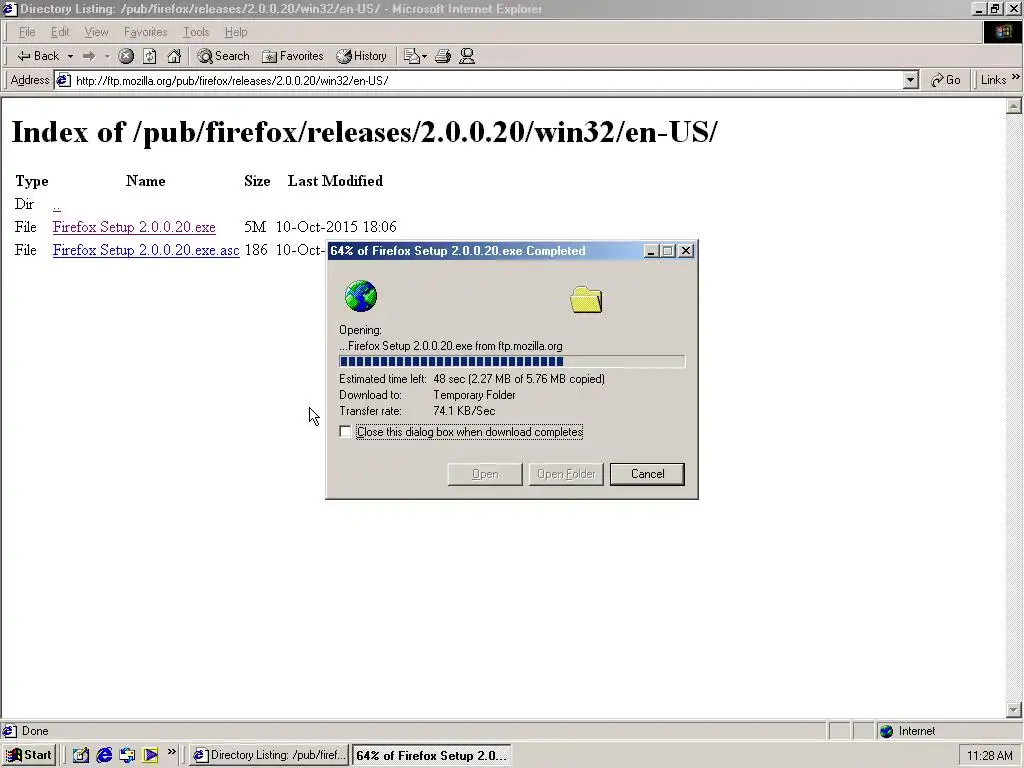Launch Internet Explorer from quick launch

(x=104, y=755)
